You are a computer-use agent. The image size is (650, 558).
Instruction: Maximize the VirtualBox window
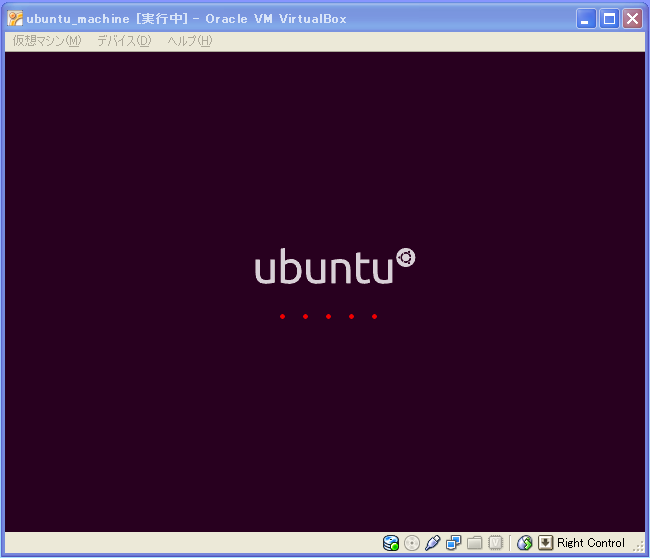coord(609,19)
